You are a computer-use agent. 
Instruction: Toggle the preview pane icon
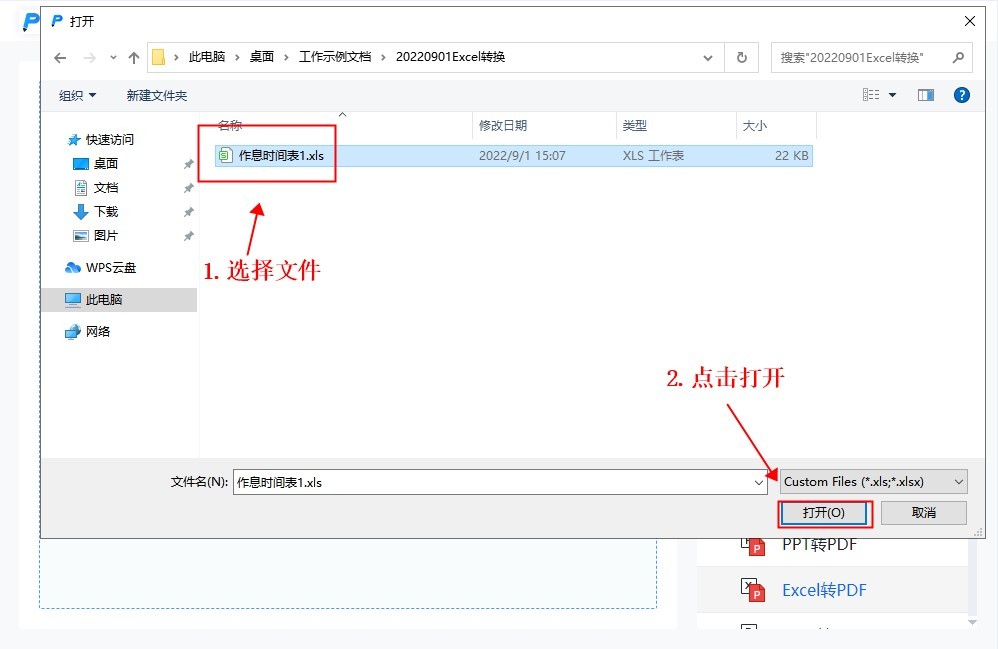click(925, 95)
